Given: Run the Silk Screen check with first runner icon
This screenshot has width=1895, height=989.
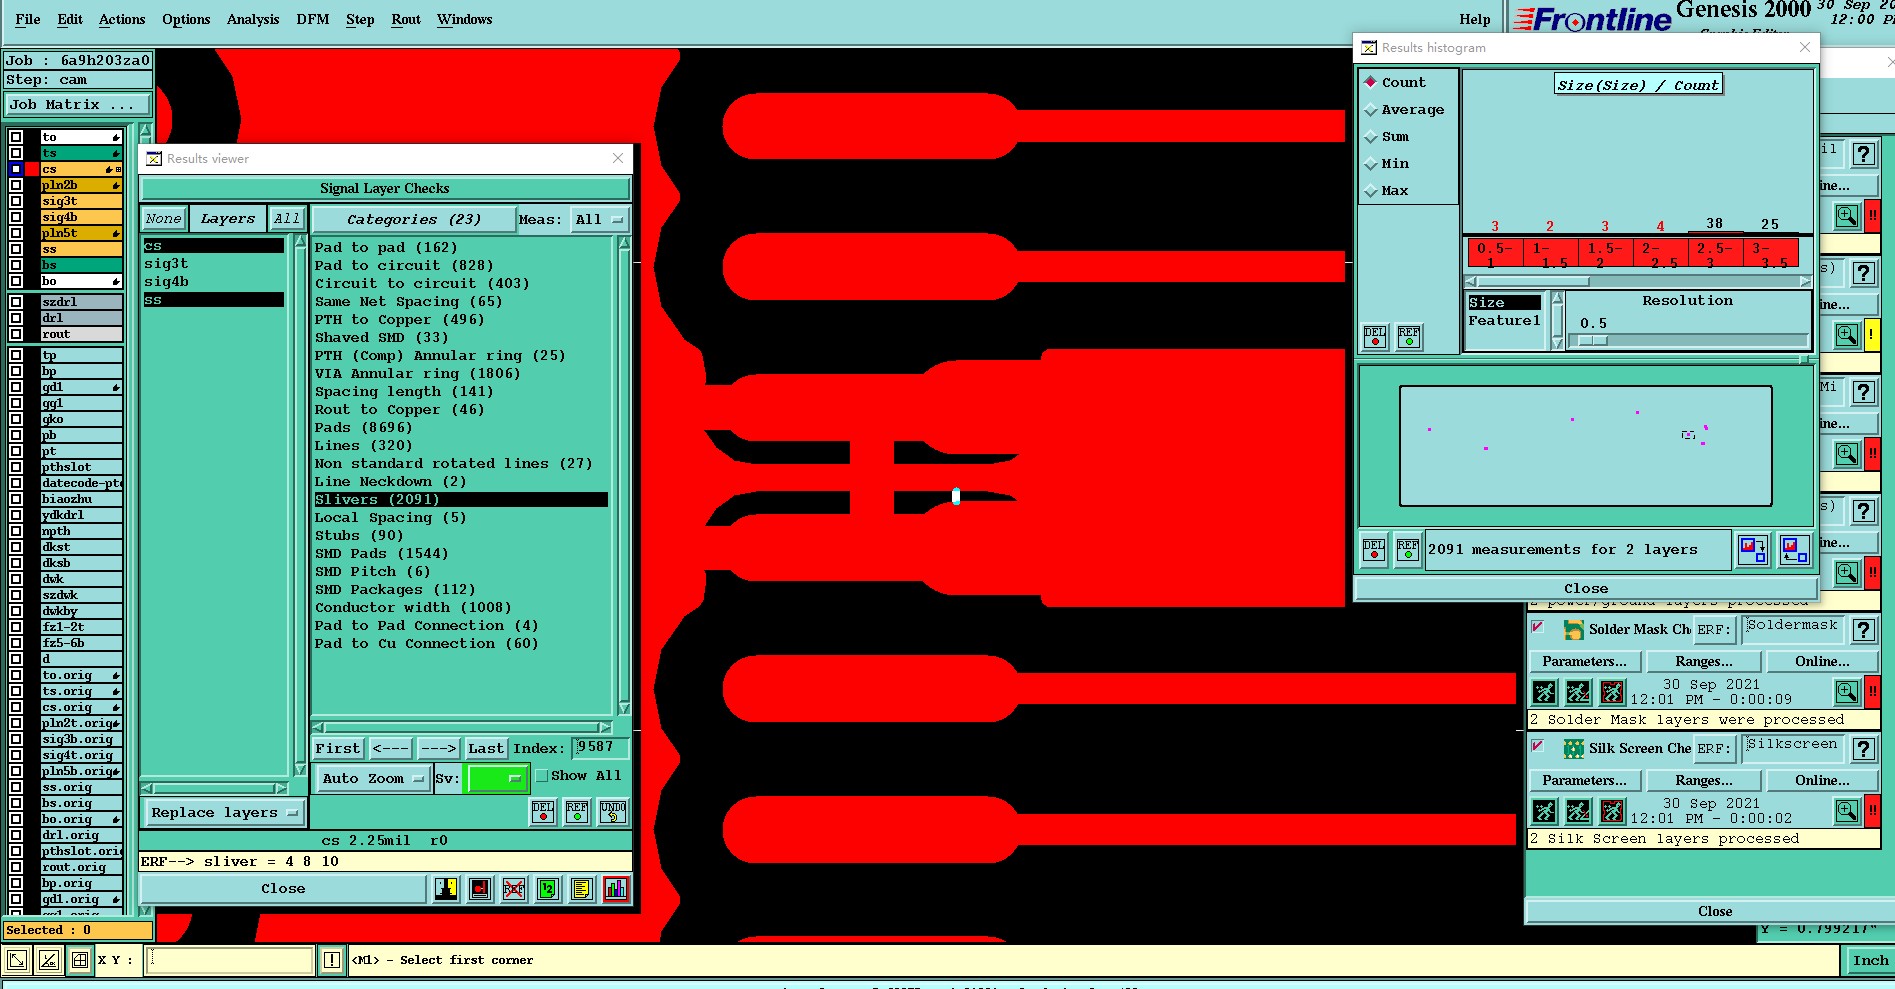Looking at the screenshot, I should pyautogui.click(x=1545, y=811).
